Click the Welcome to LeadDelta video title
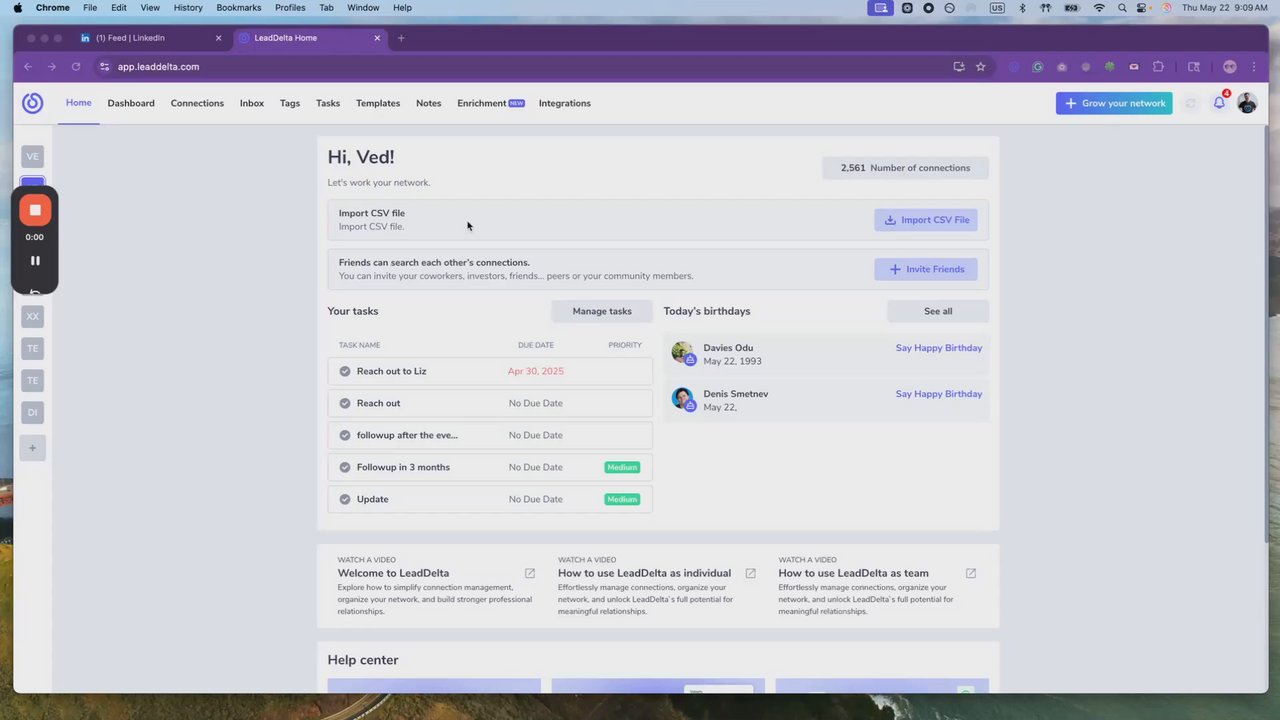Viewport: 1280px width, 720px height. (x=393, y=573)
